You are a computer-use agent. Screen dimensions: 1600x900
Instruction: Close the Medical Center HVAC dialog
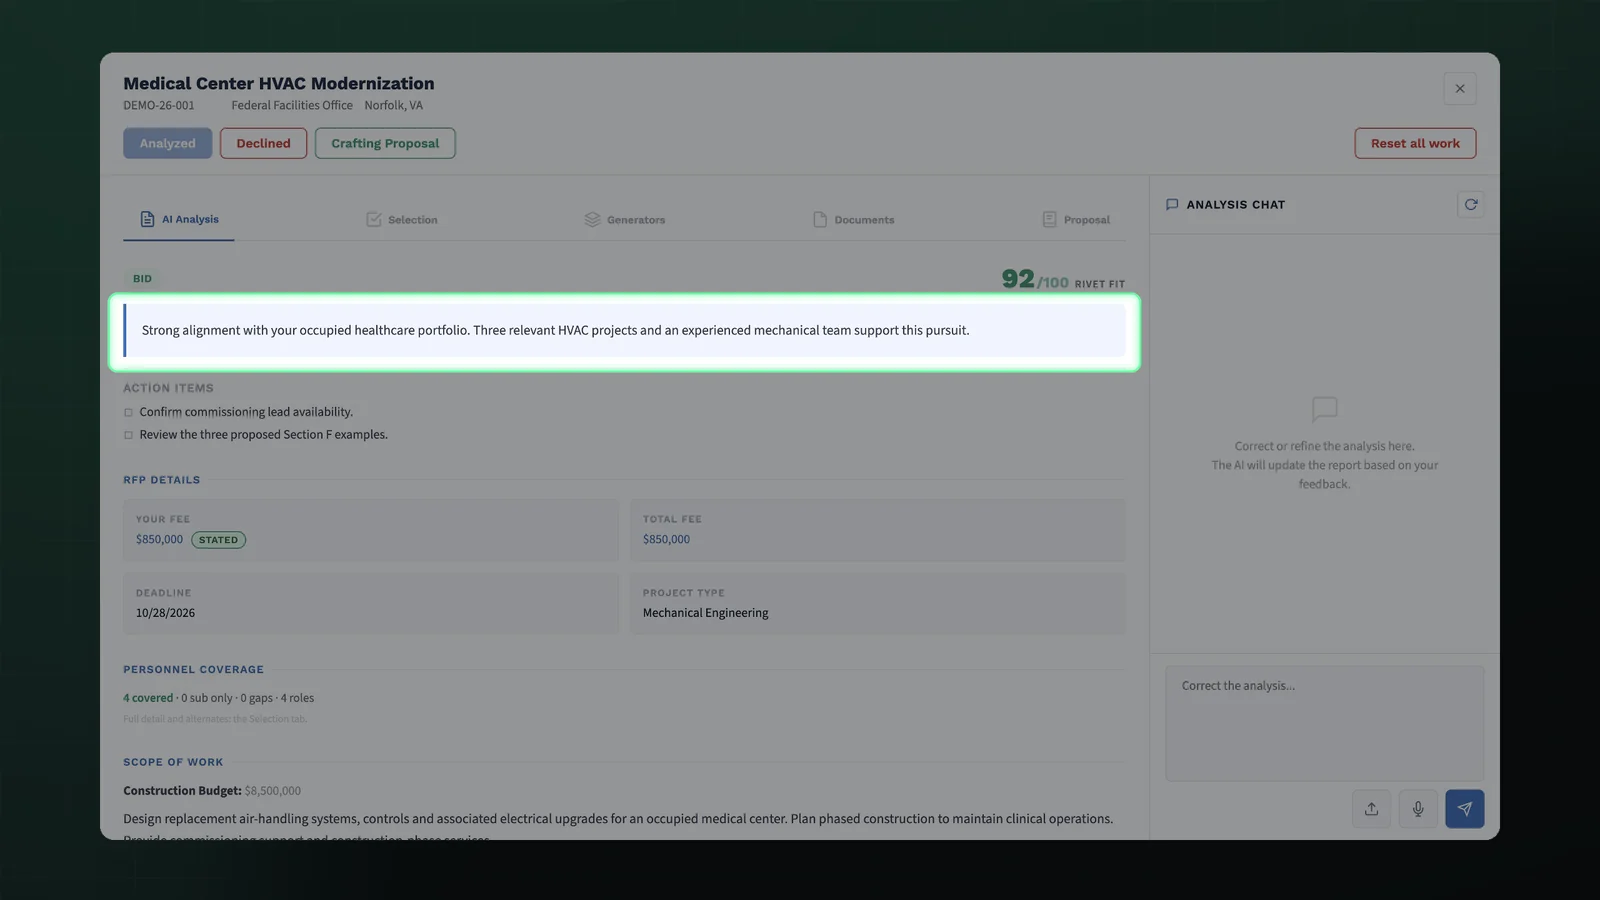[1460, 89]
